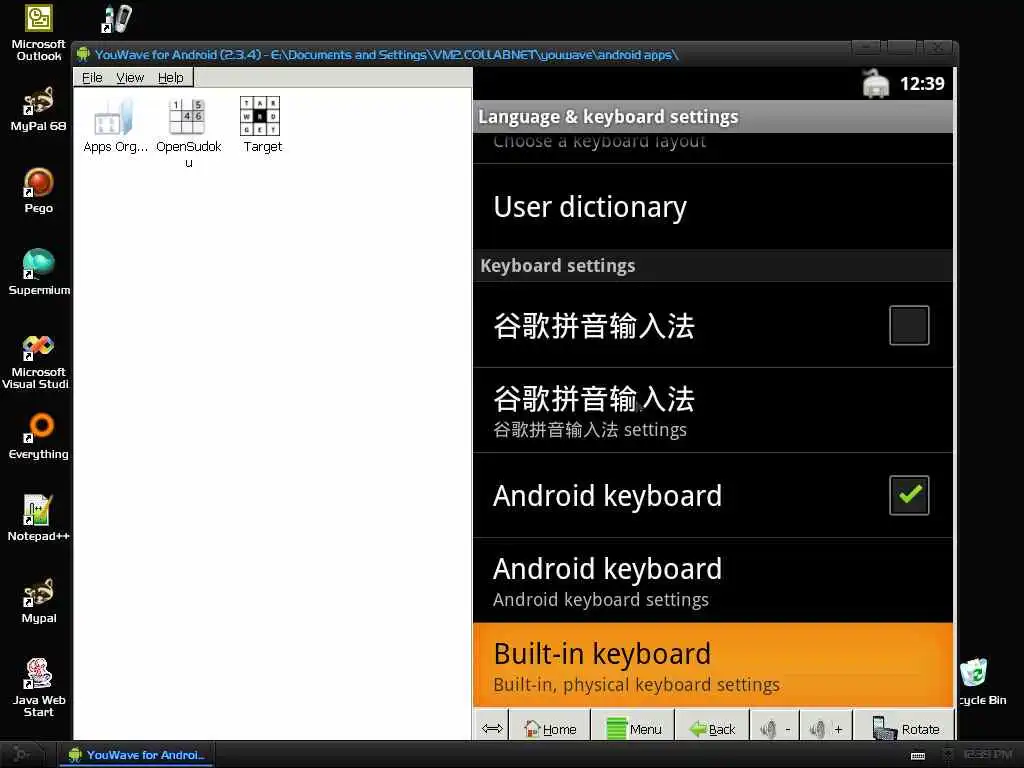
Task: Open Android keyboard settings entry
Action: 713,581
